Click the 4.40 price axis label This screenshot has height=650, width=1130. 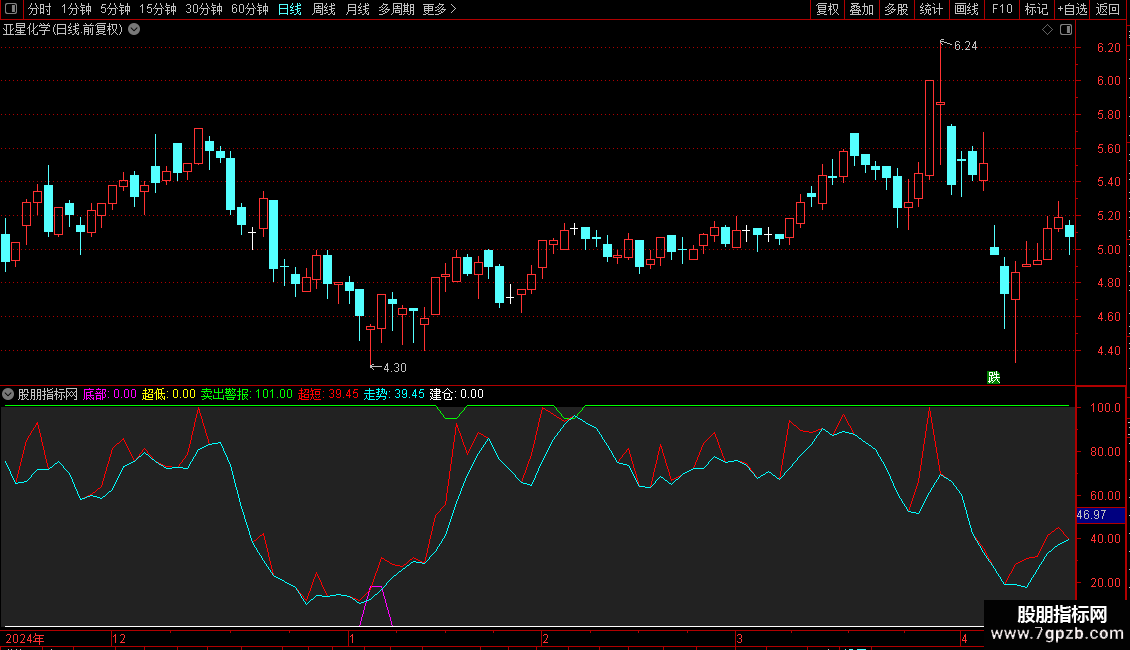tap(1108, 351)
